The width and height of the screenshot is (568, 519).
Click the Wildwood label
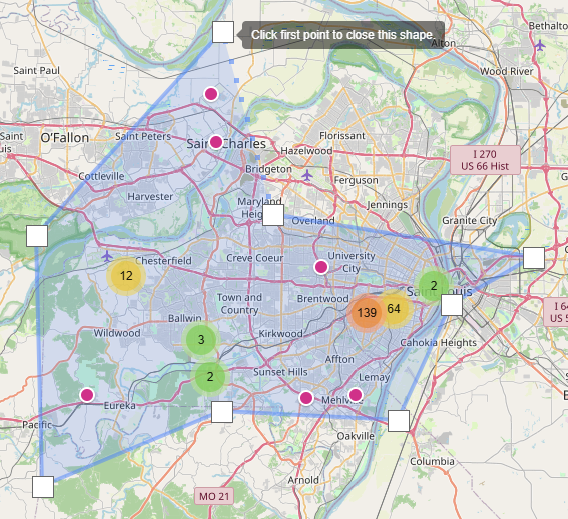tap(117, 333)
